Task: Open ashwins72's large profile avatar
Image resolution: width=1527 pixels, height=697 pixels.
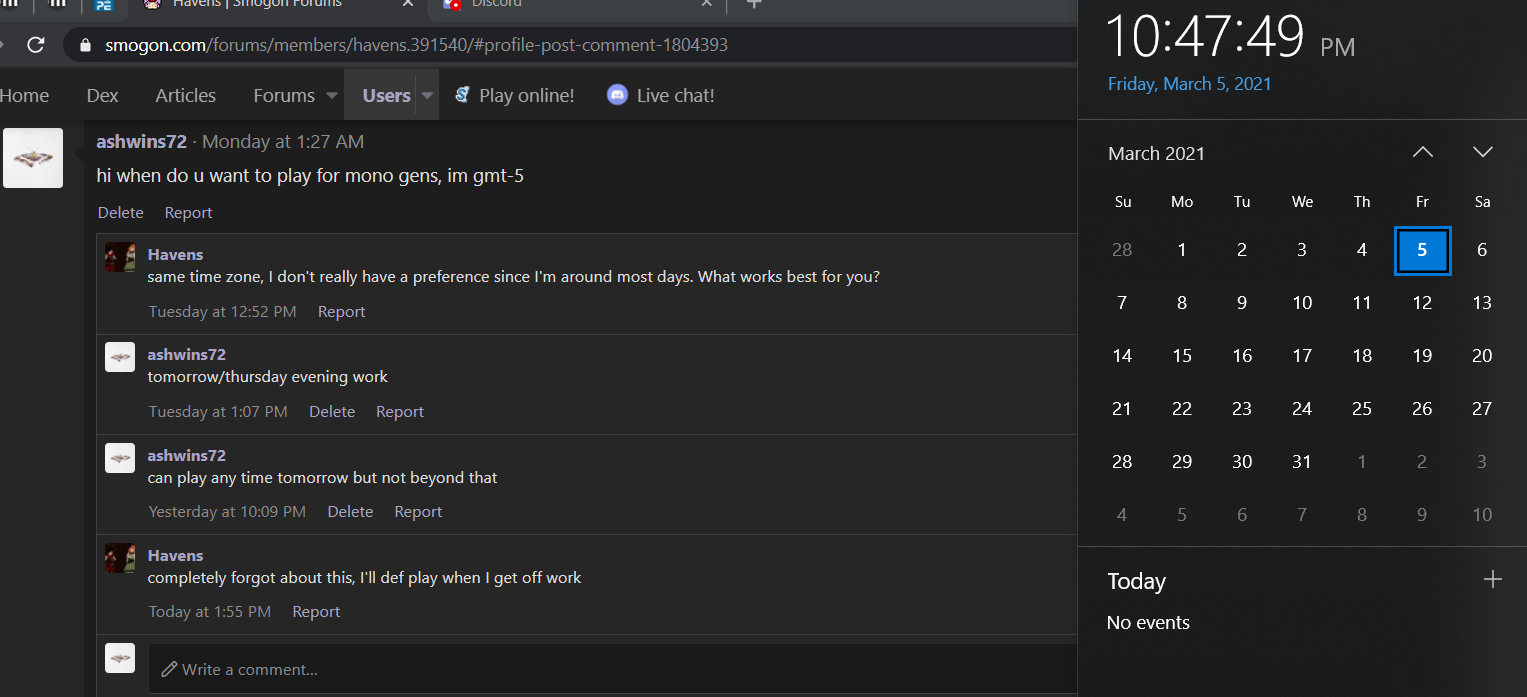Action: click(x=33, y=158)
